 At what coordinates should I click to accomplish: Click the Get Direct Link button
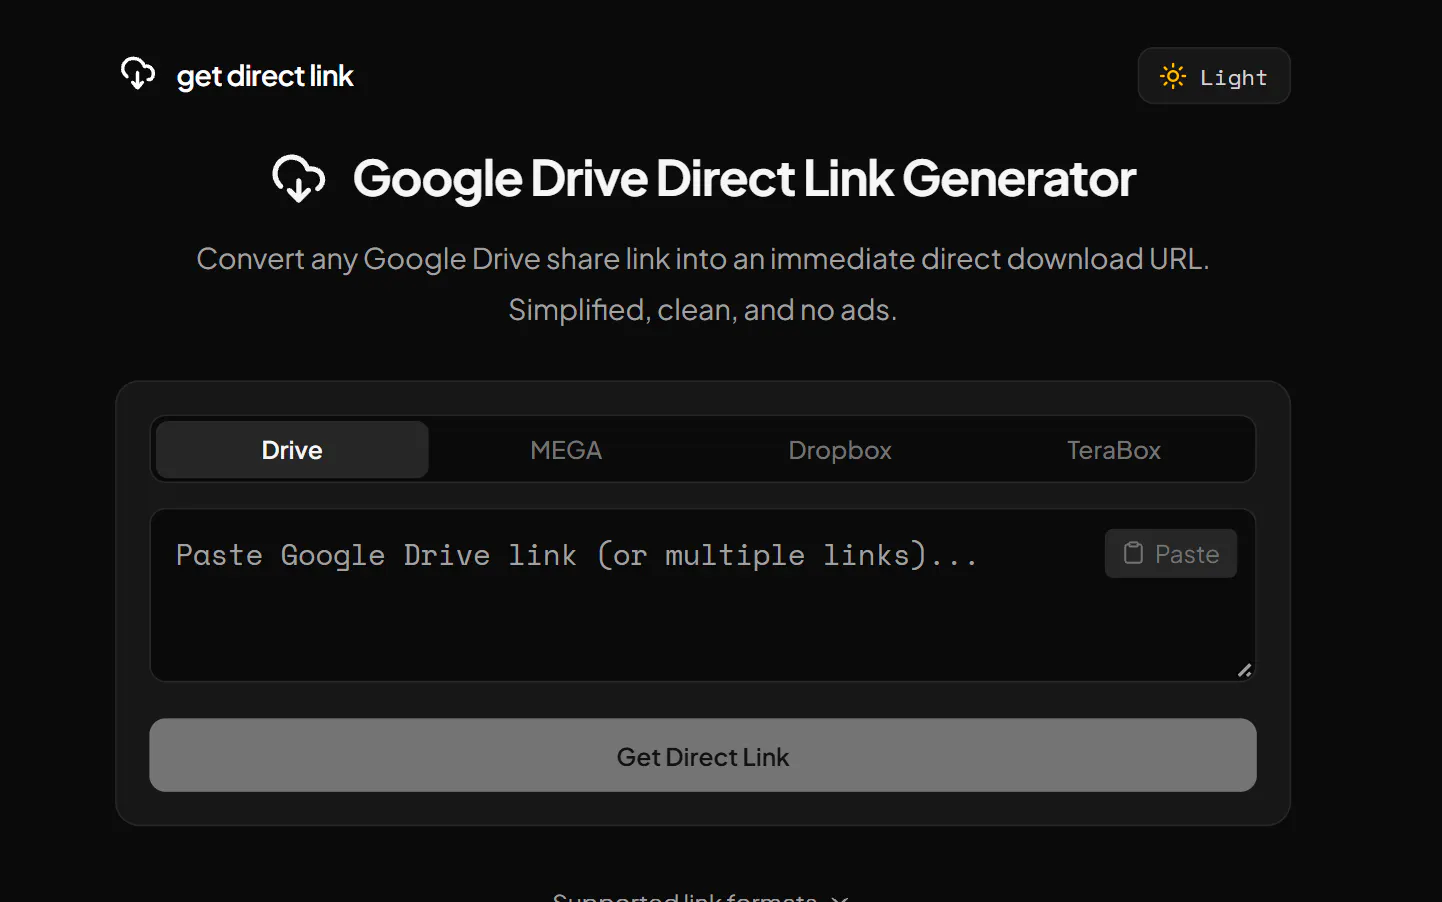pyautogui.click(x=703, y=756)
